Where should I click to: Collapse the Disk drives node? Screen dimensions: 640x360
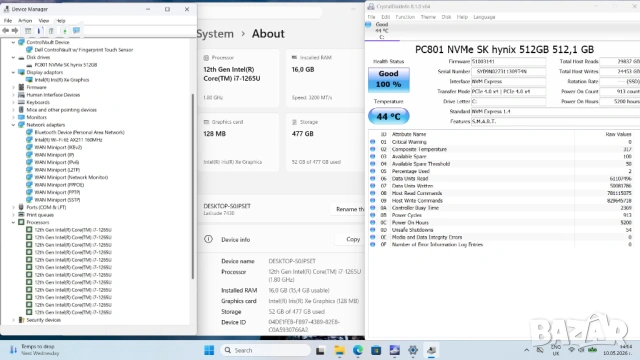(x=13, y=58)
